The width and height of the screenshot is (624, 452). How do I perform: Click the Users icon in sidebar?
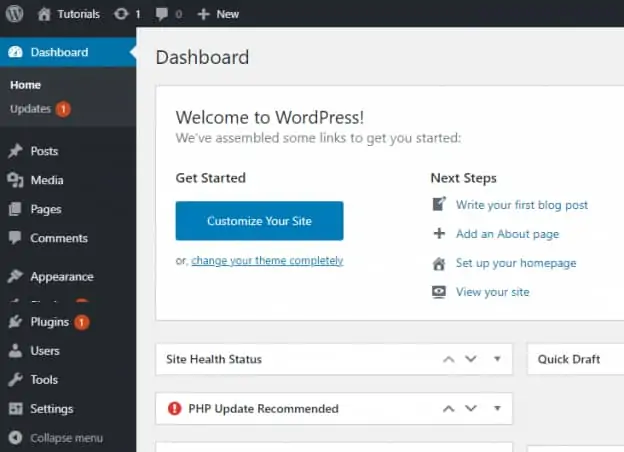click(x=15, y=351)
